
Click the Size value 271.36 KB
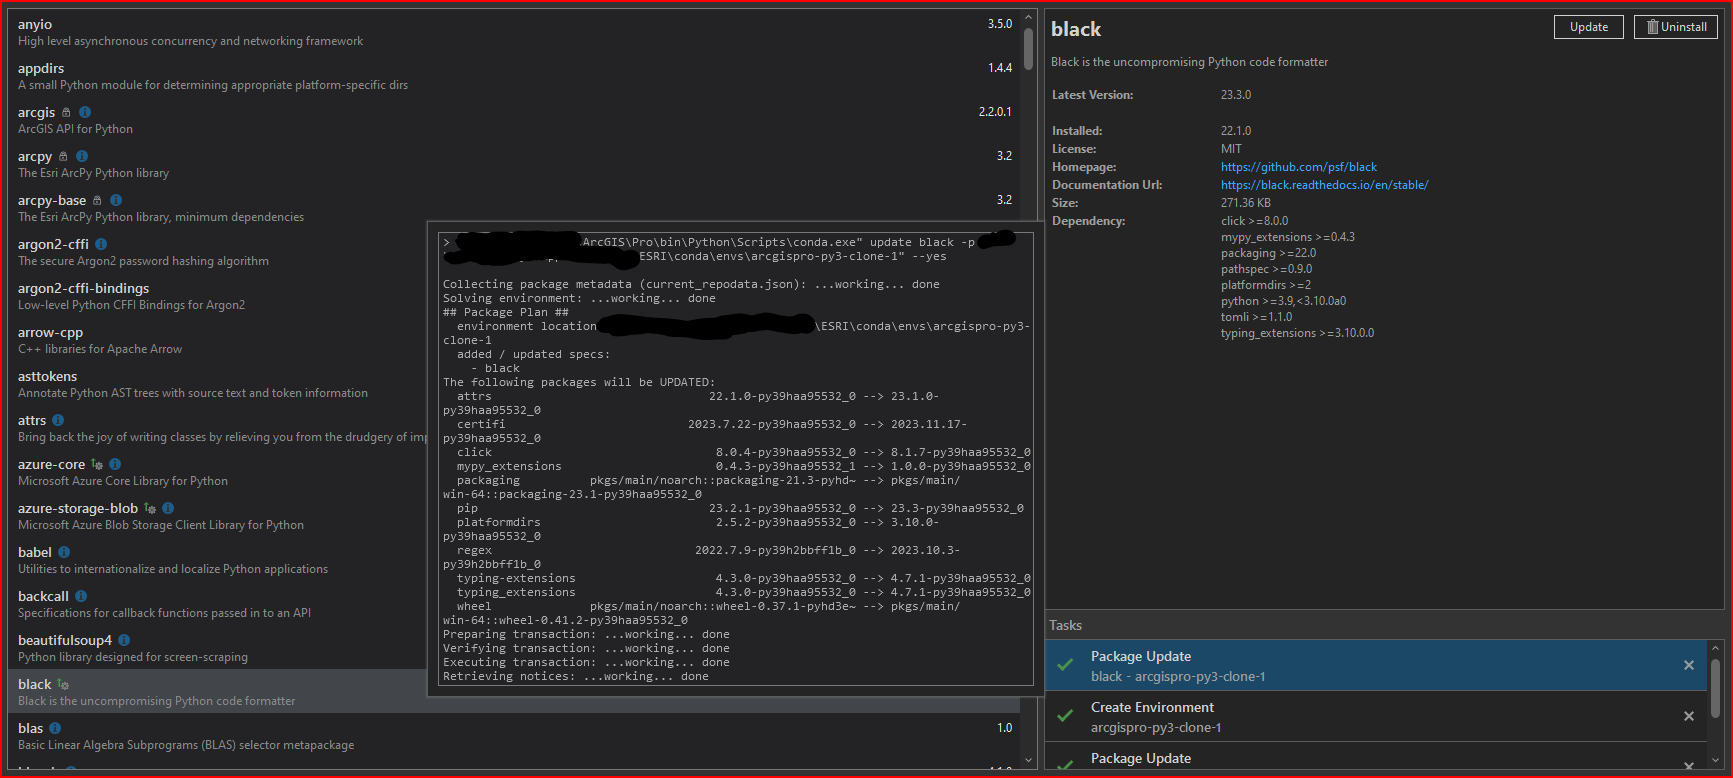point(1246,203)
